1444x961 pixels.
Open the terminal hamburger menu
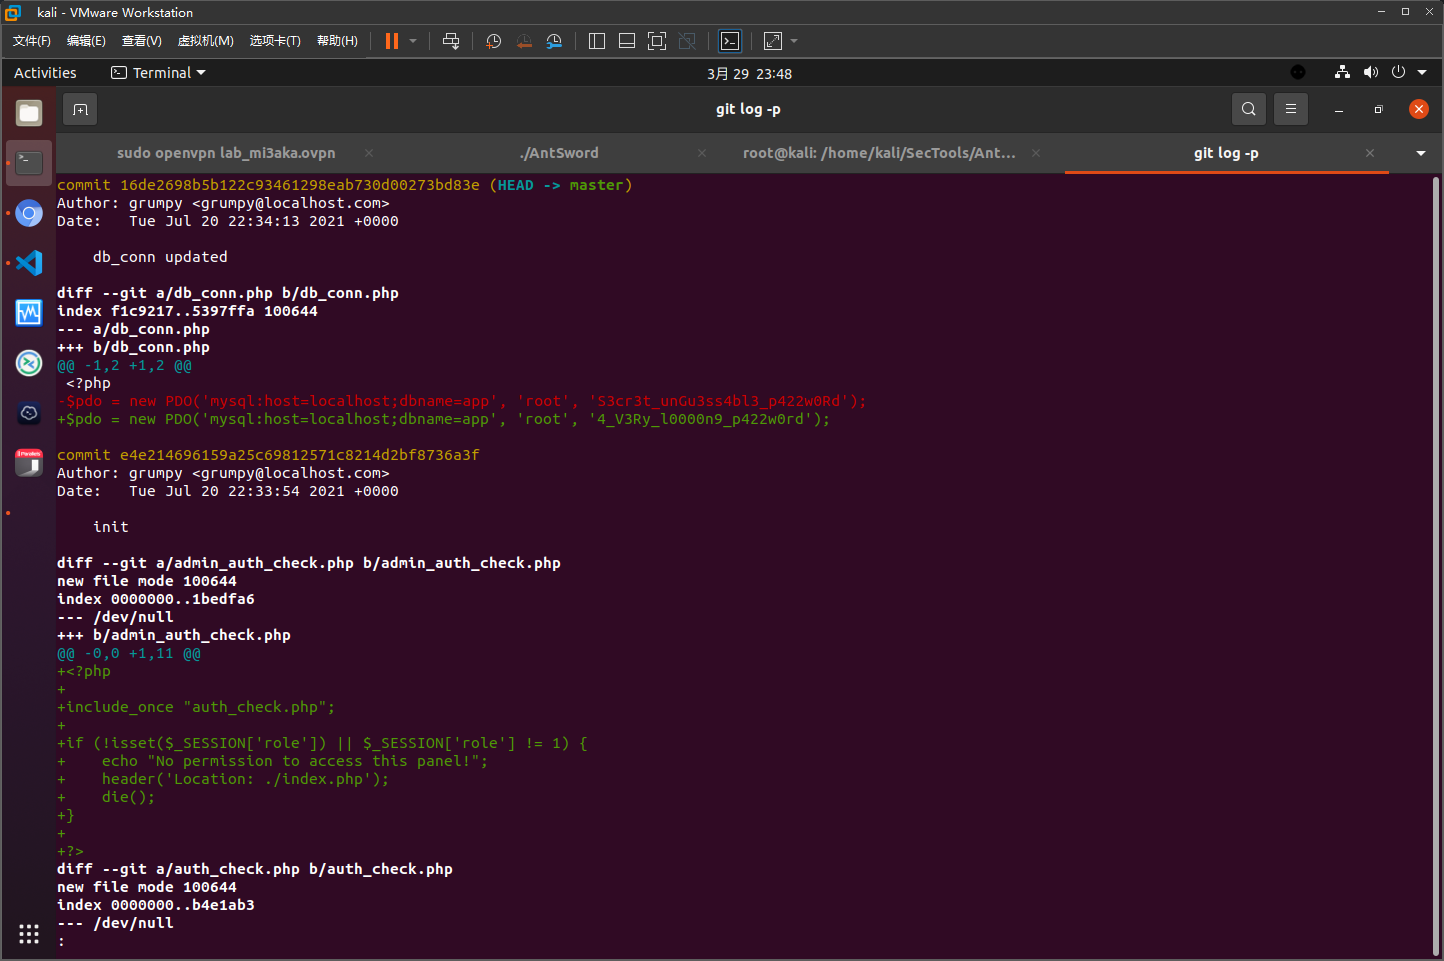pos(1290,109)
